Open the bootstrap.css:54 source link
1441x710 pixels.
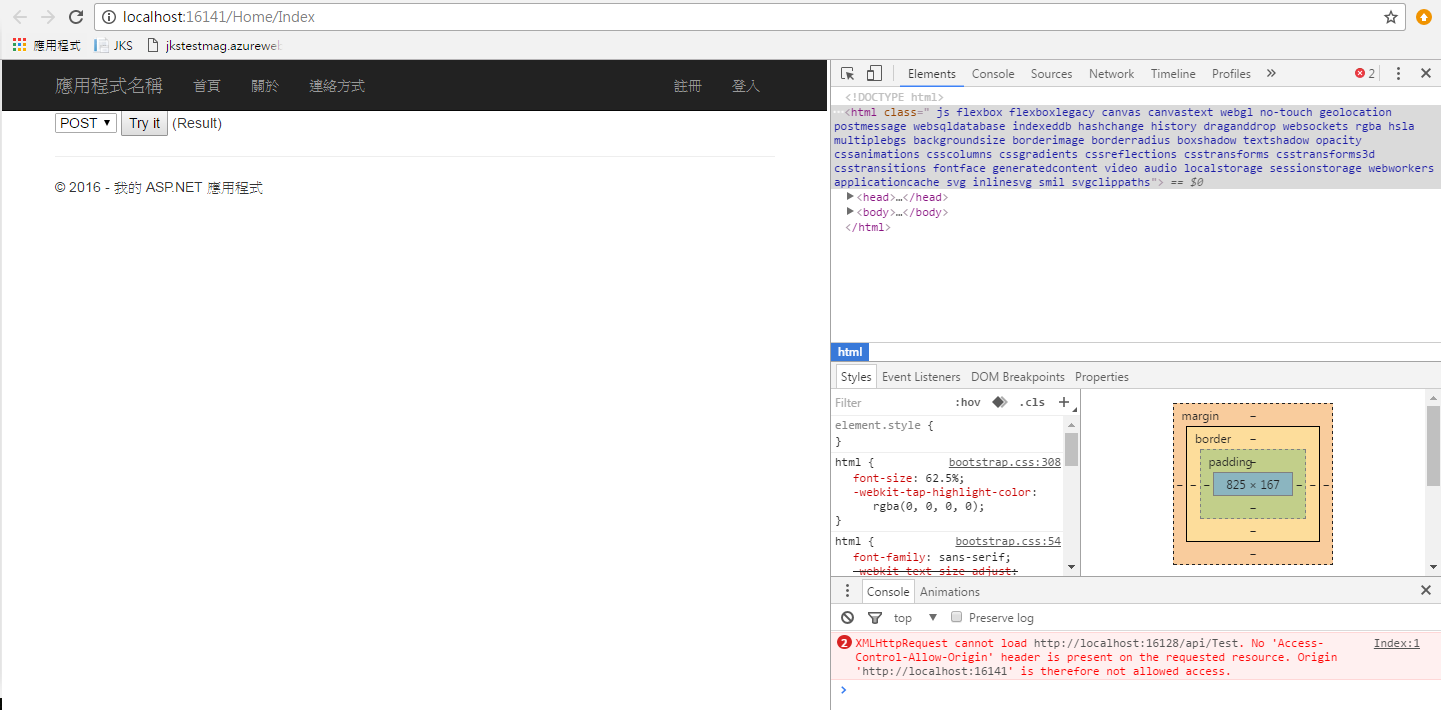[1008, 541]
